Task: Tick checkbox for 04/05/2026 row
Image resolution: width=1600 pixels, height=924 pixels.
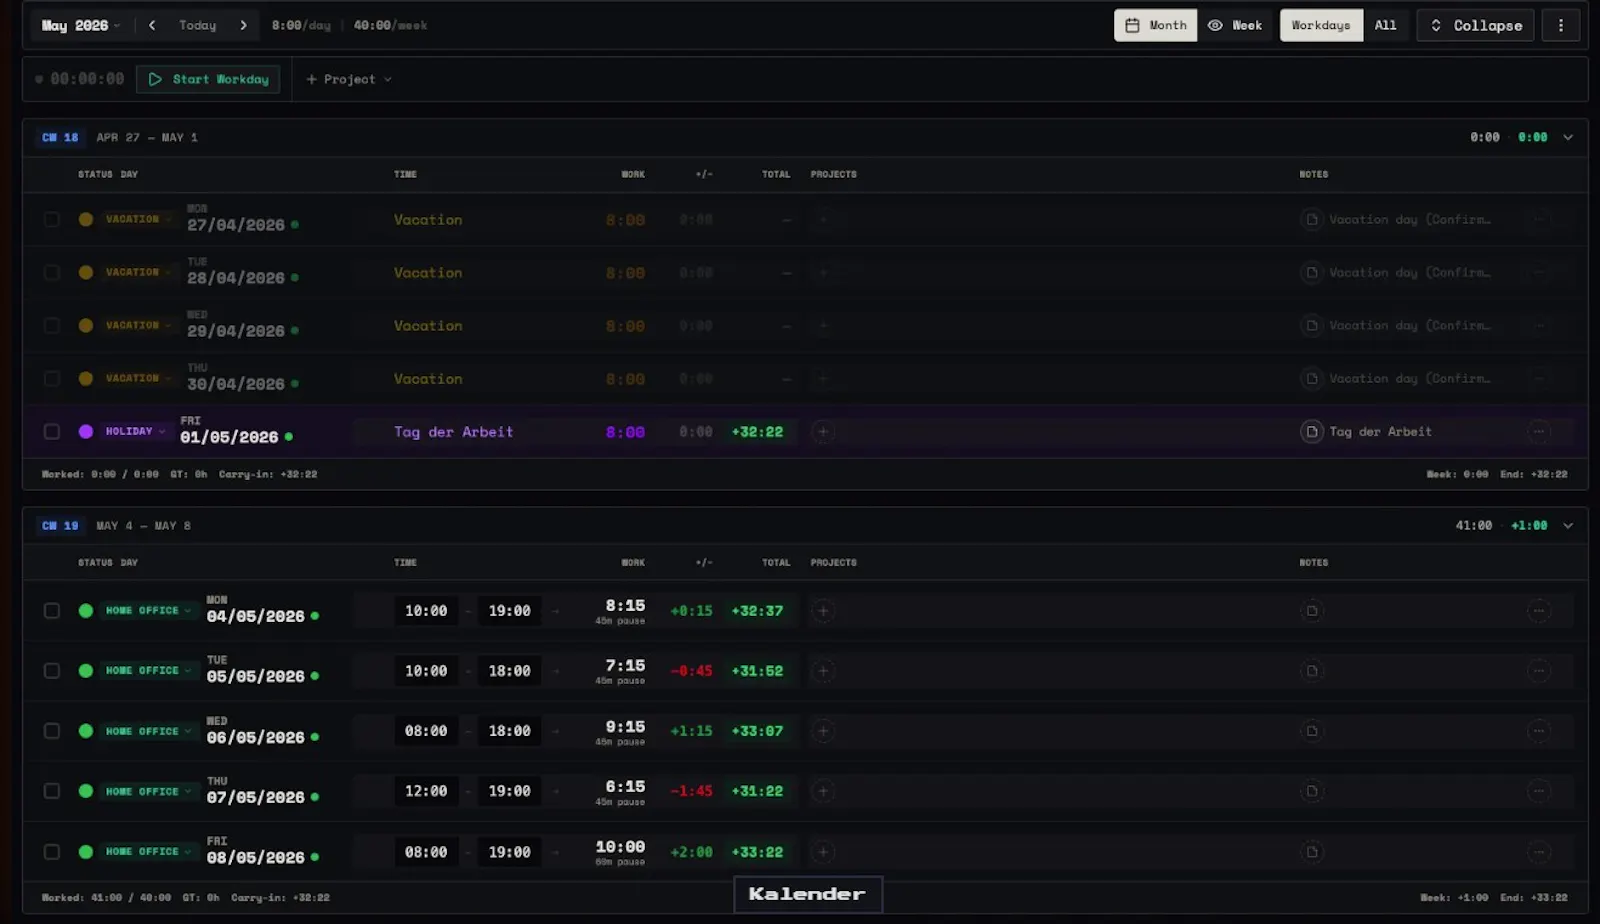Action: click(51, 611)
